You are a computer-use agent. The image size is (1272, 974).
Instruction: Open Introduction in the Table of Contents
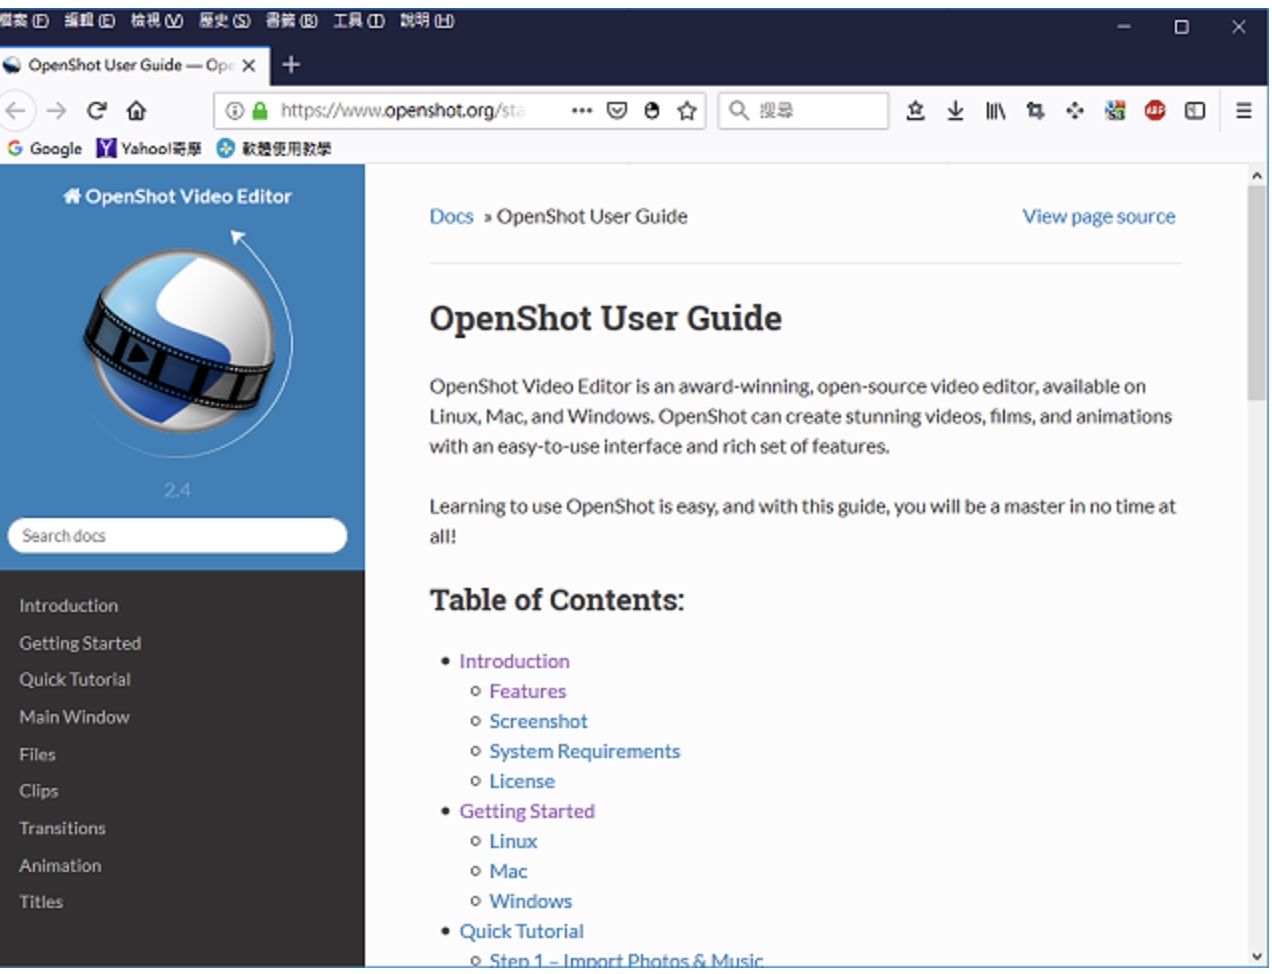[514, 661]
